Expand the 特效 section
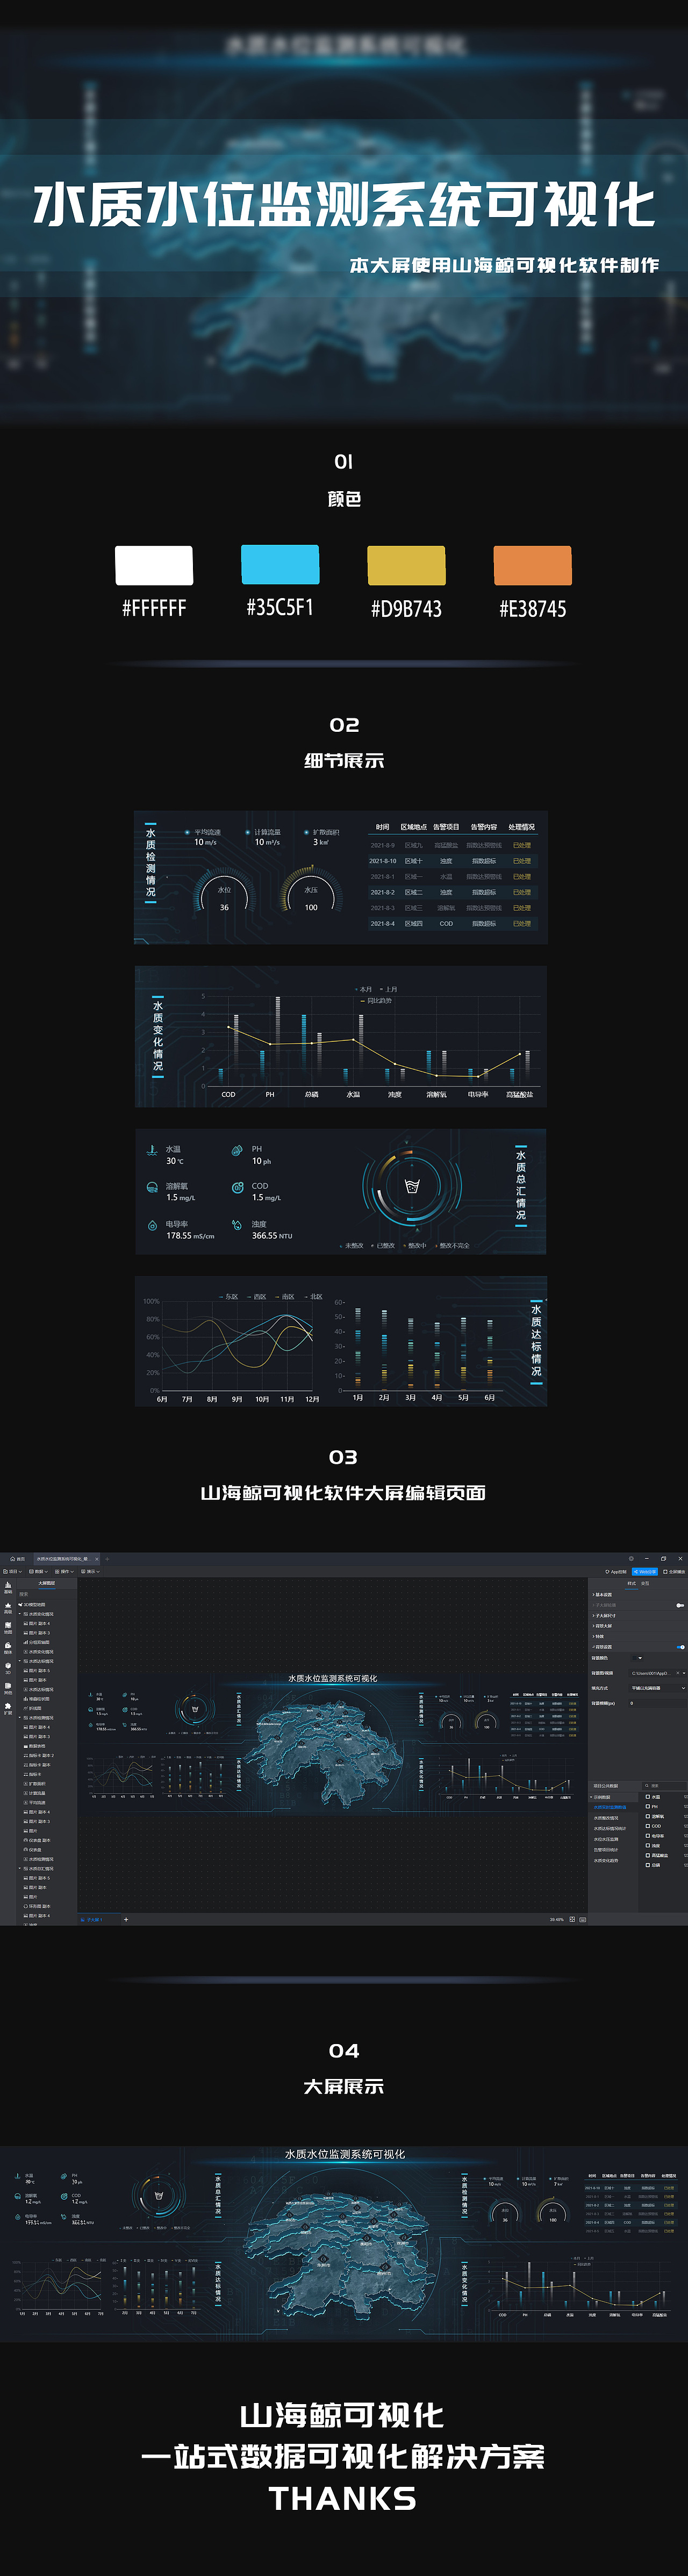The width and height of the screenshot is (688, 2576). coord(598,1637)
